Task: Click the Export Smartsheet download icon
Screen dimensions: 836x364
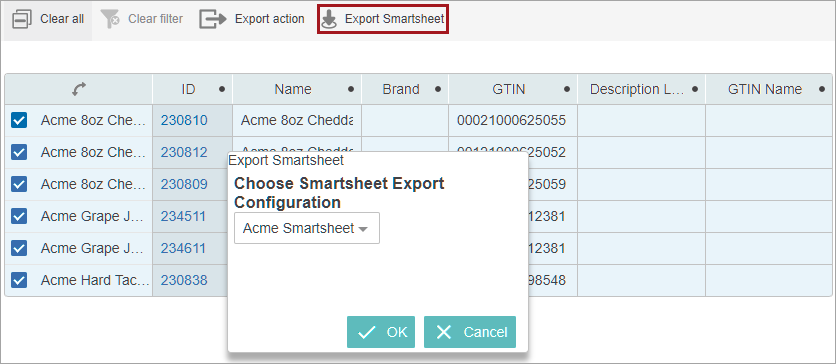Action: 329,19
